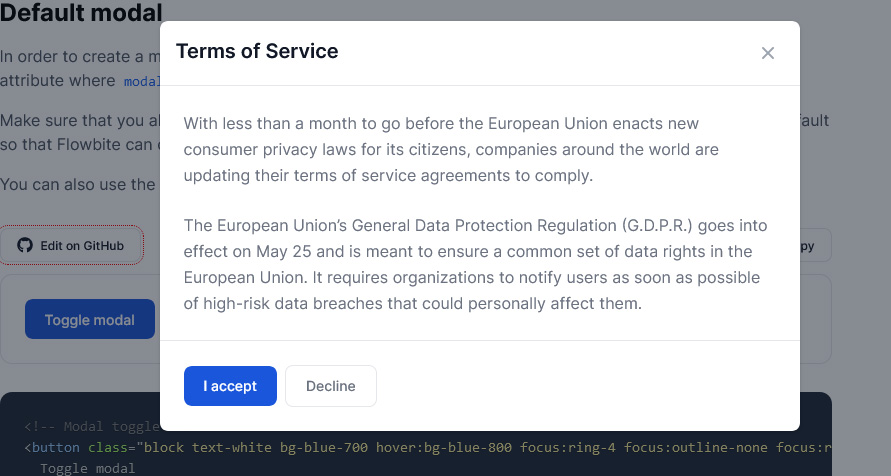Click the Default modal page heading
The width and height of the screenshot is (891, 476).
coord(81,12)
